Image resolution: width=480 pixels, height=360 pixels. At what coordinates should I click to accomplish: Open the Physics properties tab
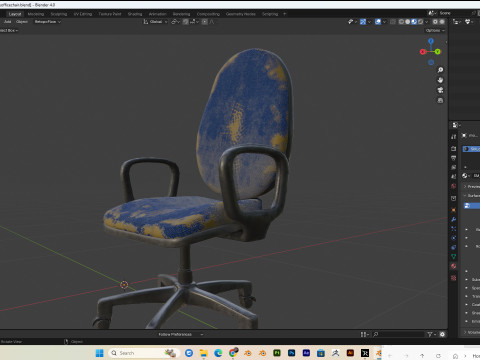coord(454,238)
